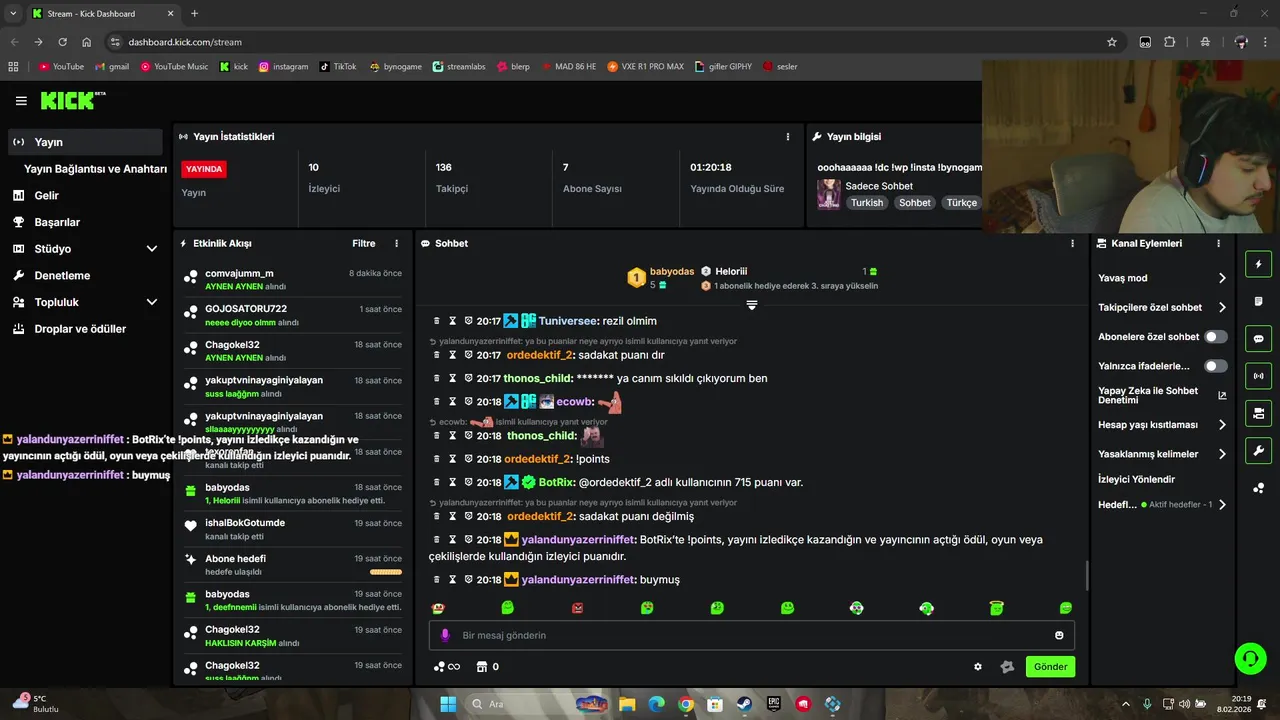
Task: Toggle the wrench stream info panel icon
Action: [x=1258, y=450]
